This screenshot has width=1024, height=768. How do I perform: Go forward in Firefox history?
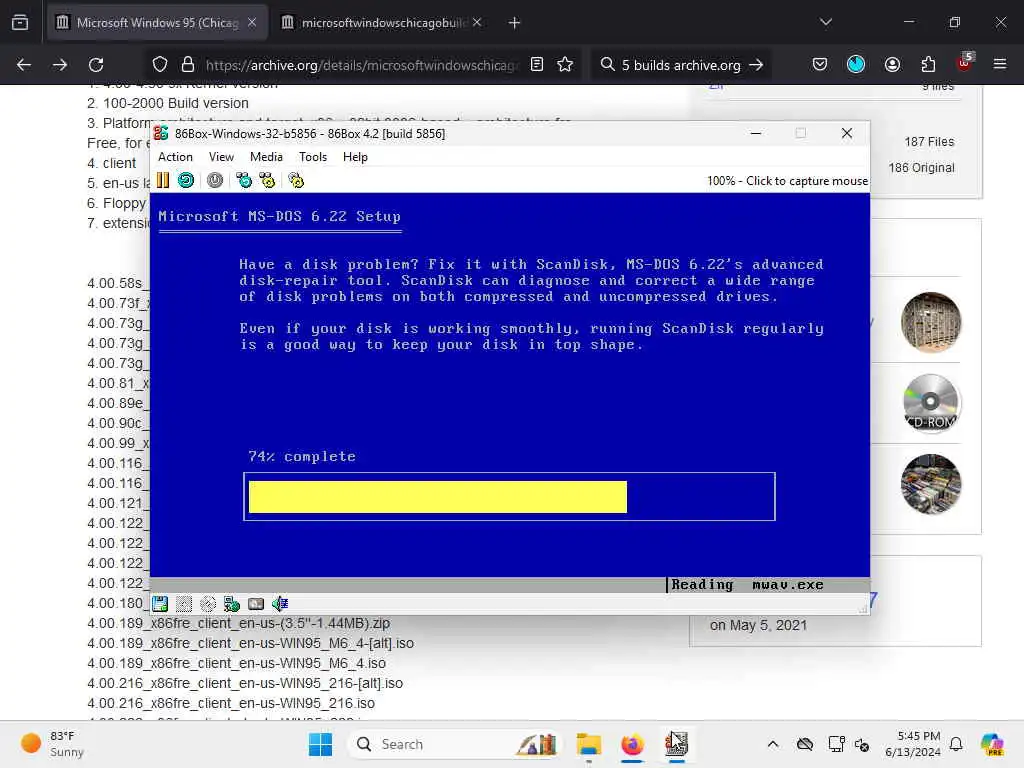point(59,65)
